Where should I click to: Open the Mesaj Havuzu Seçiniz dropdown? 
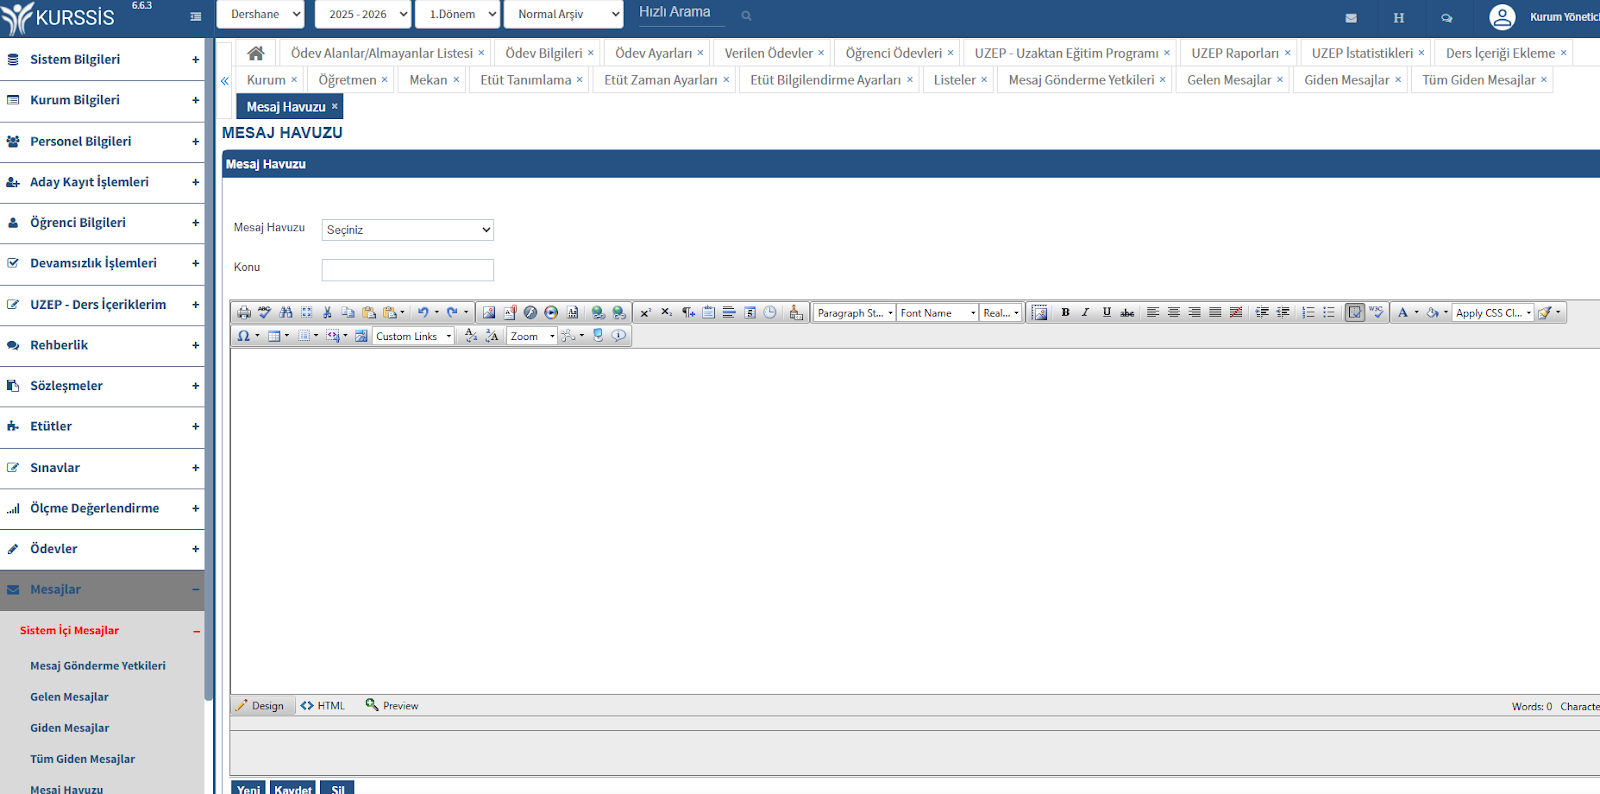point(408,230)
